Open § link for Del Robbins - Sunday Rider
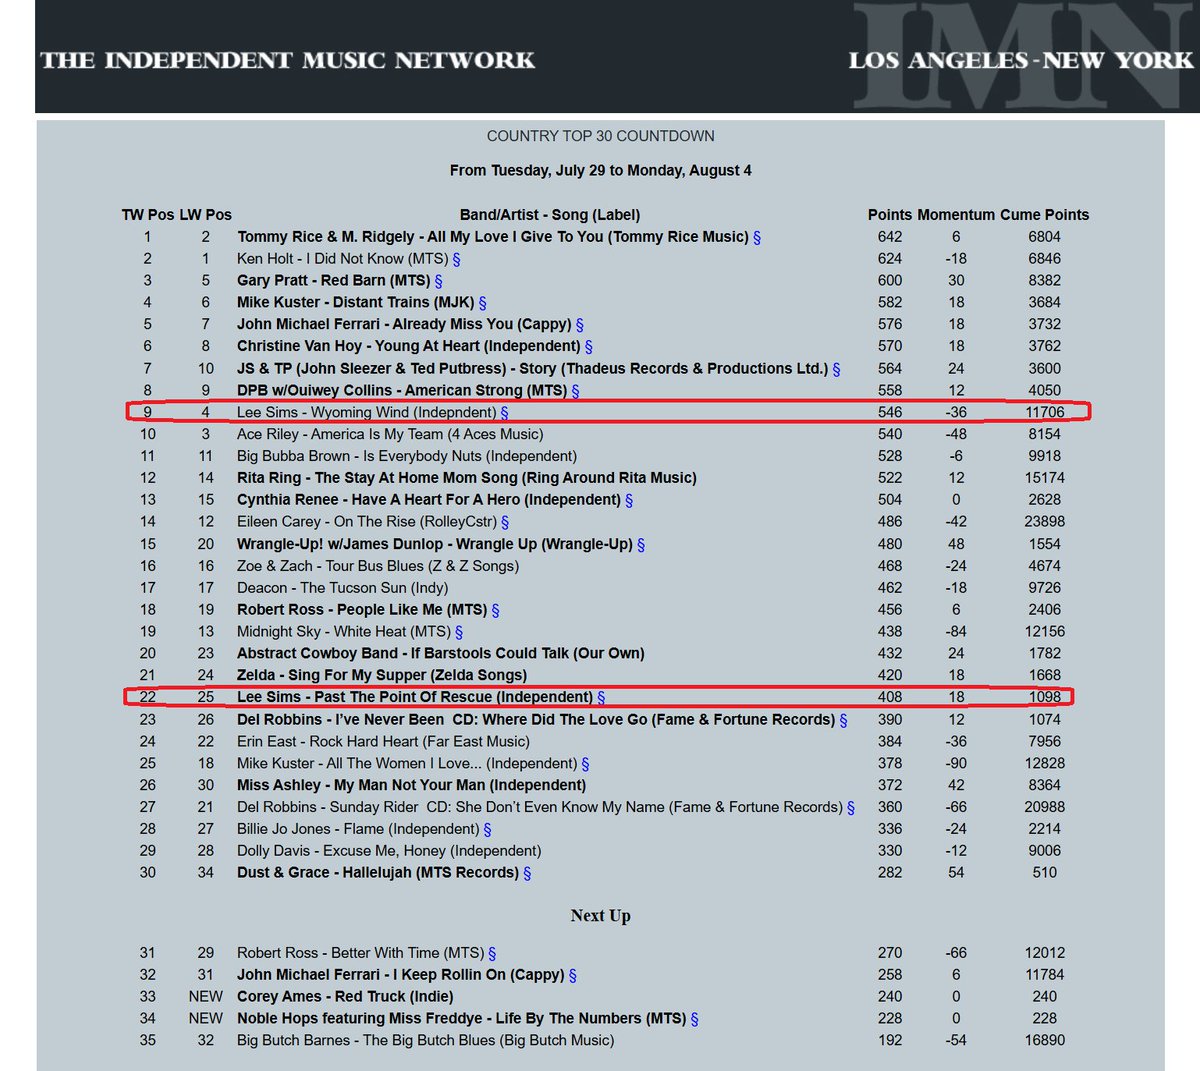The width and height of the screenshot is (1200, 1071). (851, 807)
